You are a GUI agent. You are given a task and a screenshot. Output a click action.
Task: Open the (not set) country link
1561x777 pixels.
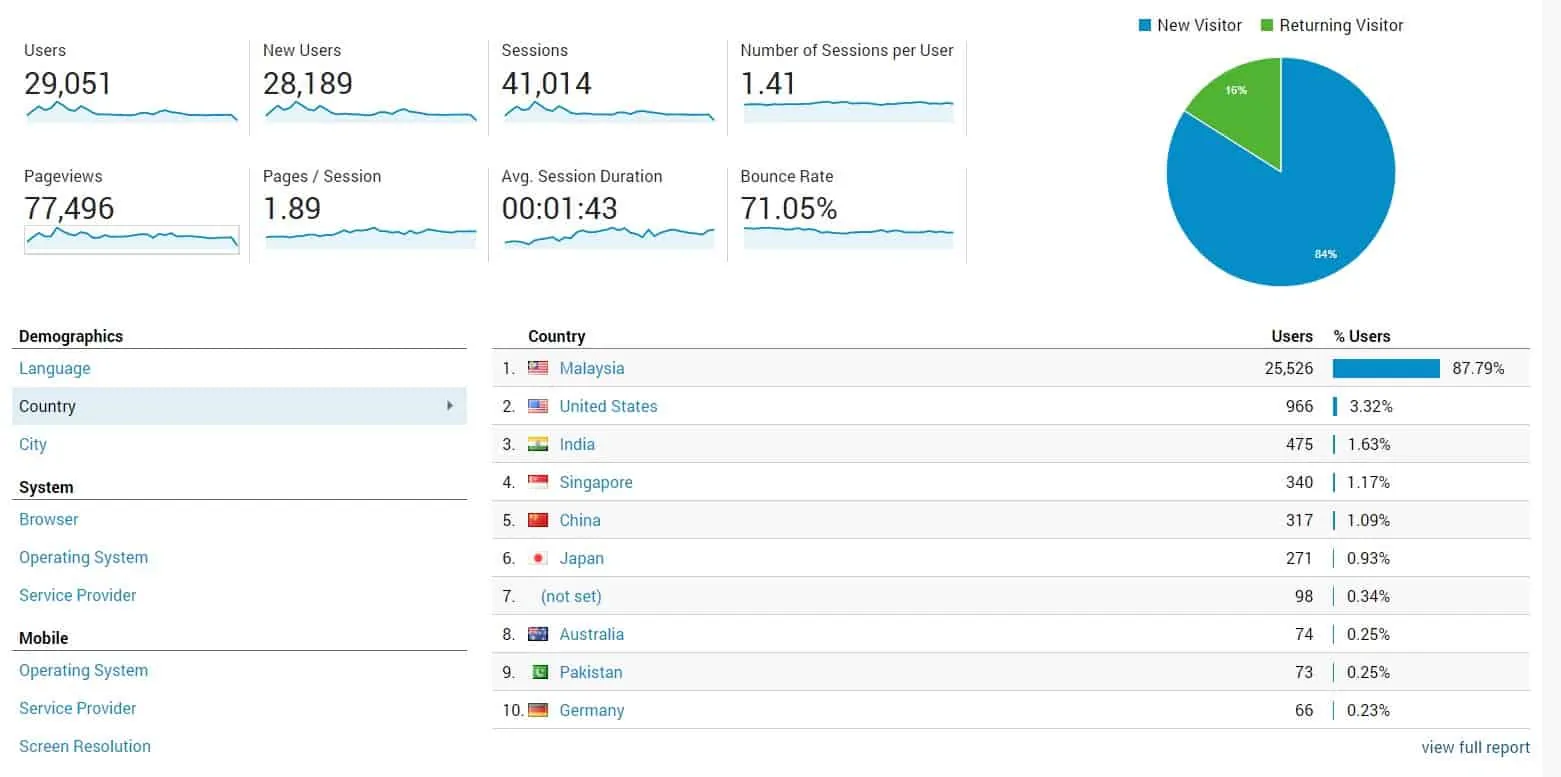click(x=571, y=596)
